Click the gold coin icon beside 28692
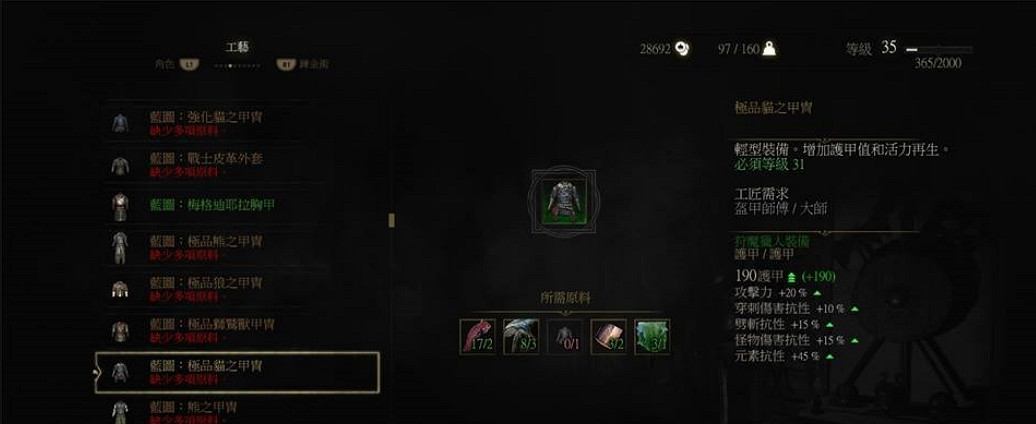The image size is (1036, 424). (682, 48)
